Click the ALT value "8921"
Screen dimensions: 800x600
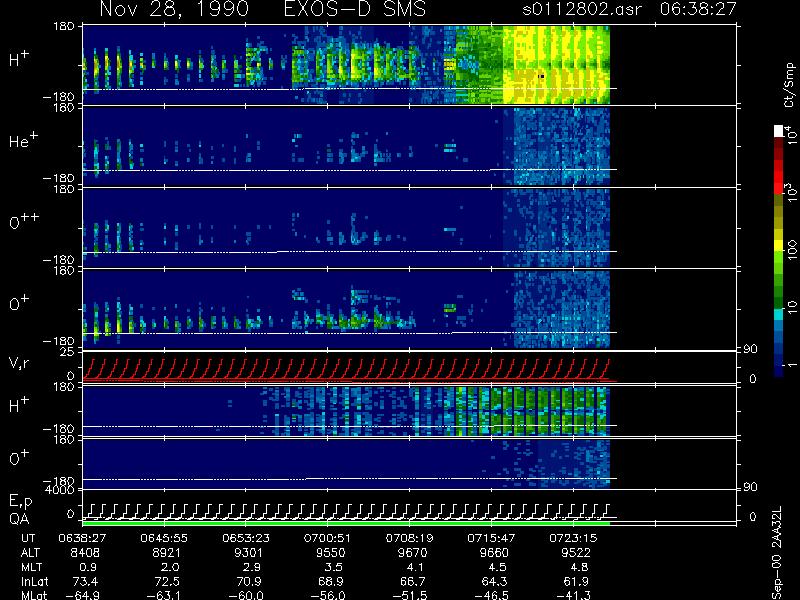point(167,553)
